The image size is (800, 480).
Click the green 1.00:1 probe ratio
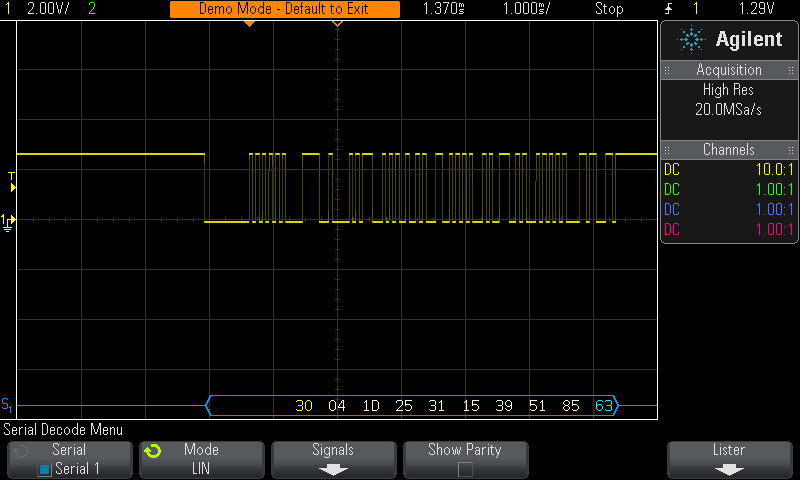coord(775,190)
